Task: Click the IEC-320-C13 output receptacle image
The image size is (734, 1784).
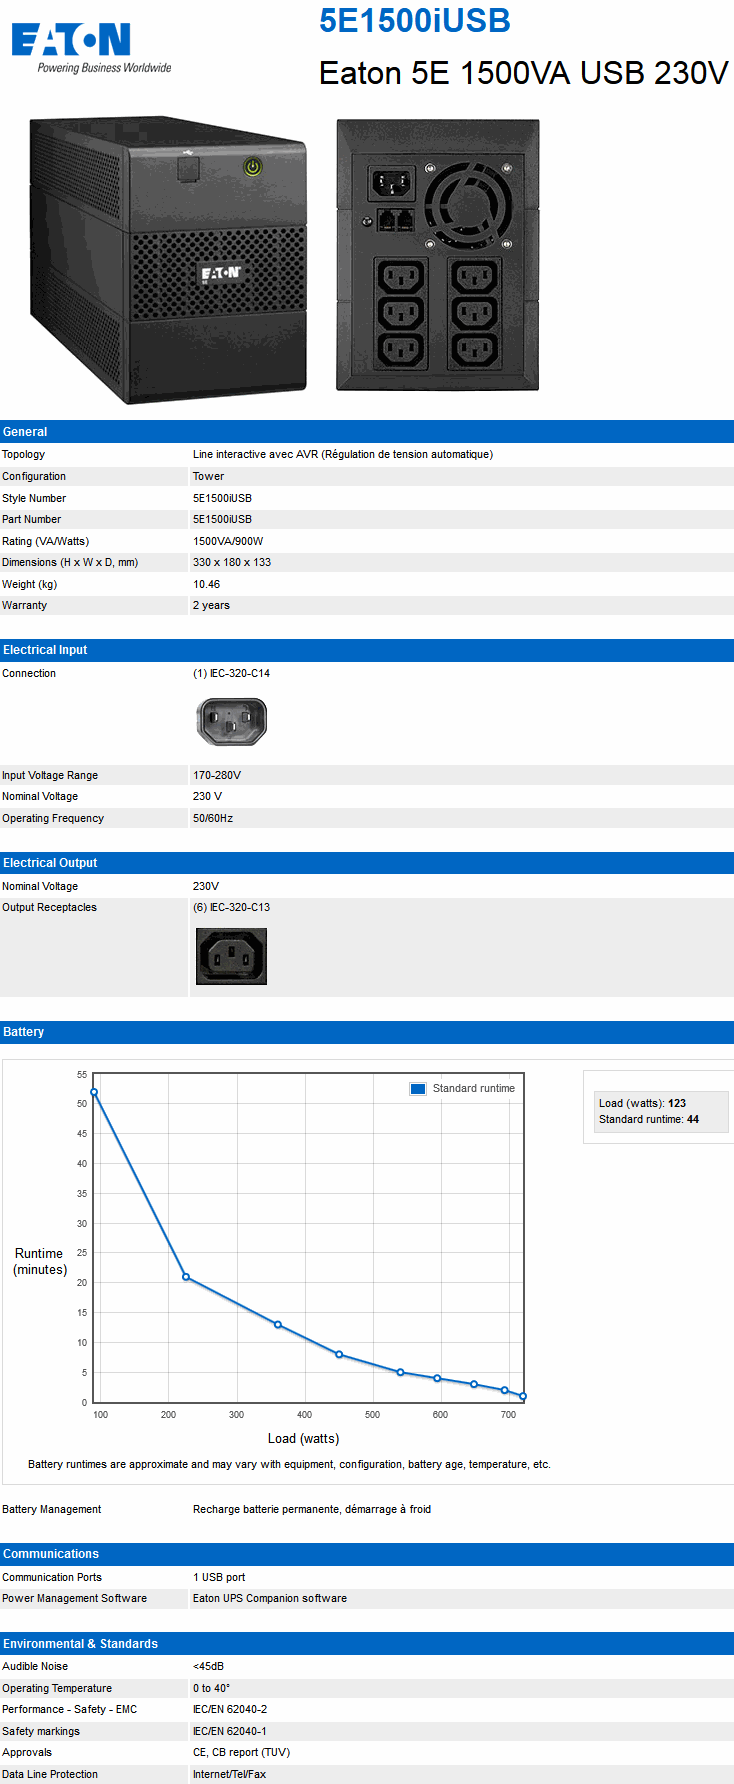Action: 231,956
